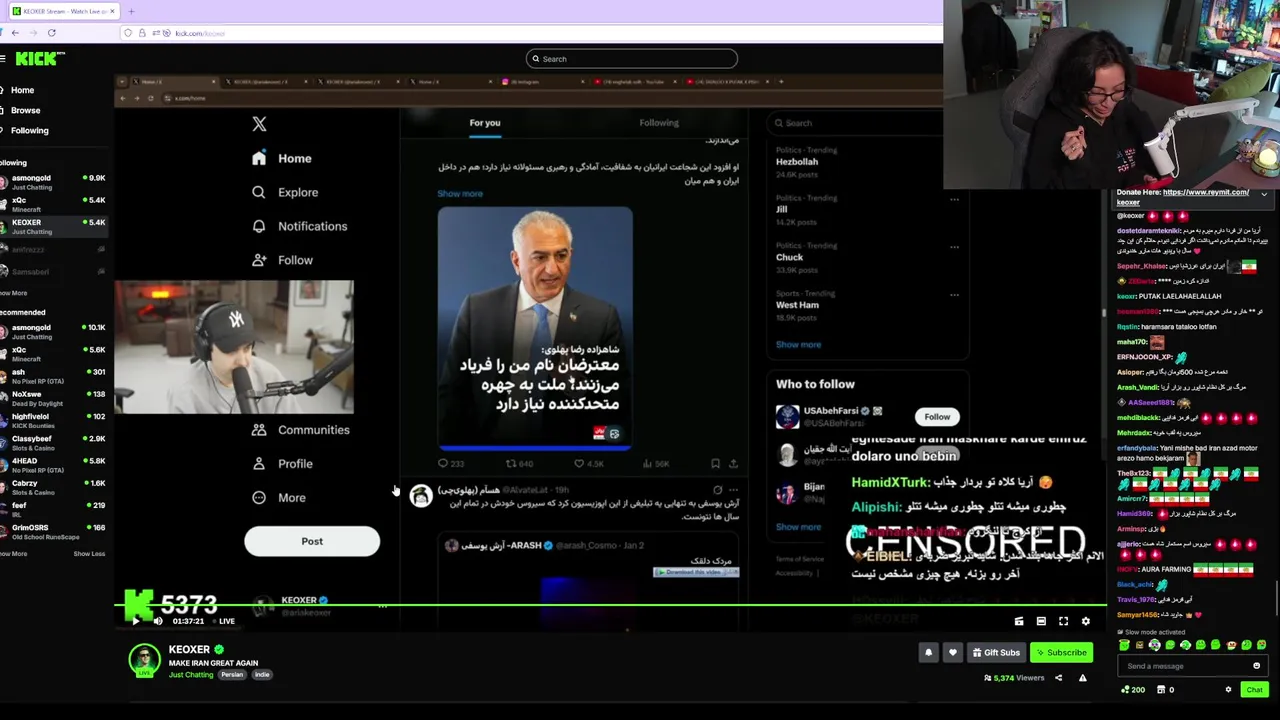The height and width of the screenshot is (720, 1280).
Task: Close the KEOXER Stream browser tab
Action: click(112, 11)
